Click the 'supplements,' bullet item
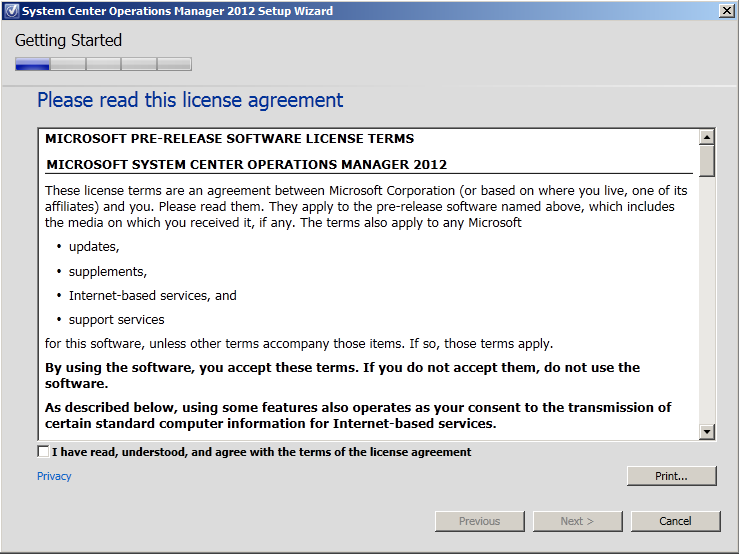739x554 pixels. (107, 272)
